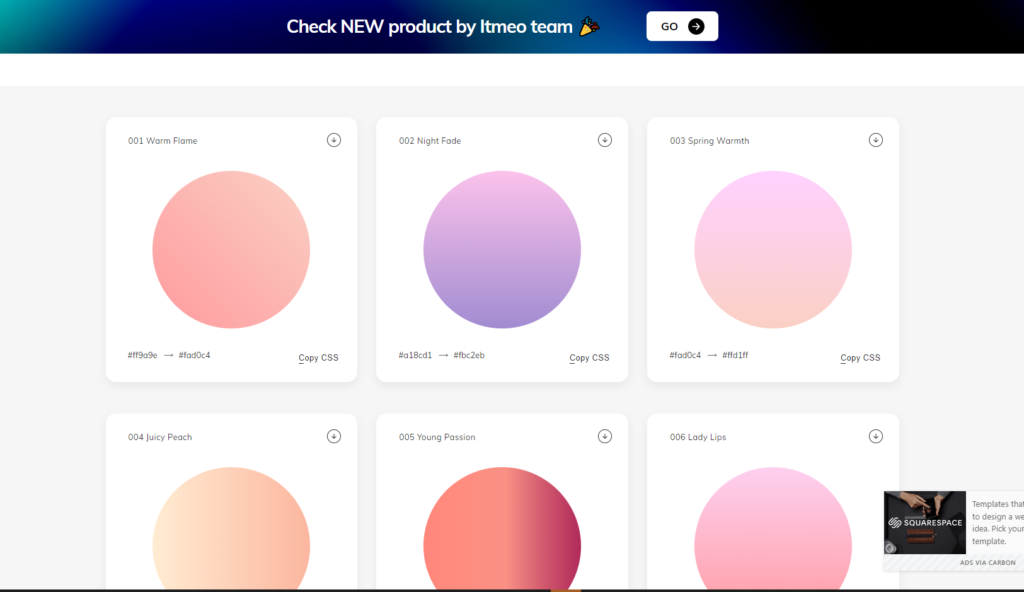The height and width of the screenshot is (592, 1024).
Task: Download the 001 Warm Flame gradient
Action: pyautogui.click(x=334, y=140)
